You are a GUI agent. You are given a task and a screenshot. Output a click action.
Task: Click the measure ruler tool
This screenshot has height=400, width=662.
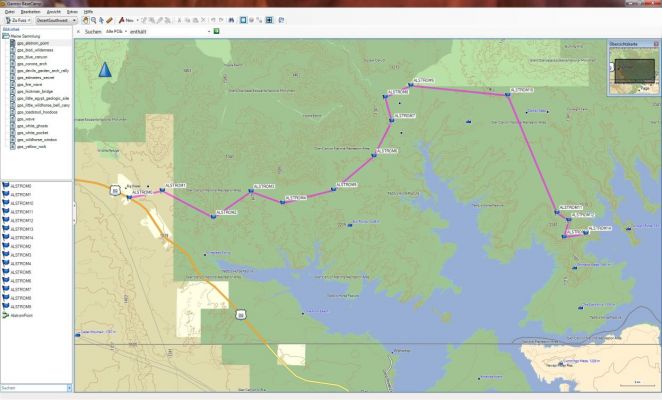point(110,20)
